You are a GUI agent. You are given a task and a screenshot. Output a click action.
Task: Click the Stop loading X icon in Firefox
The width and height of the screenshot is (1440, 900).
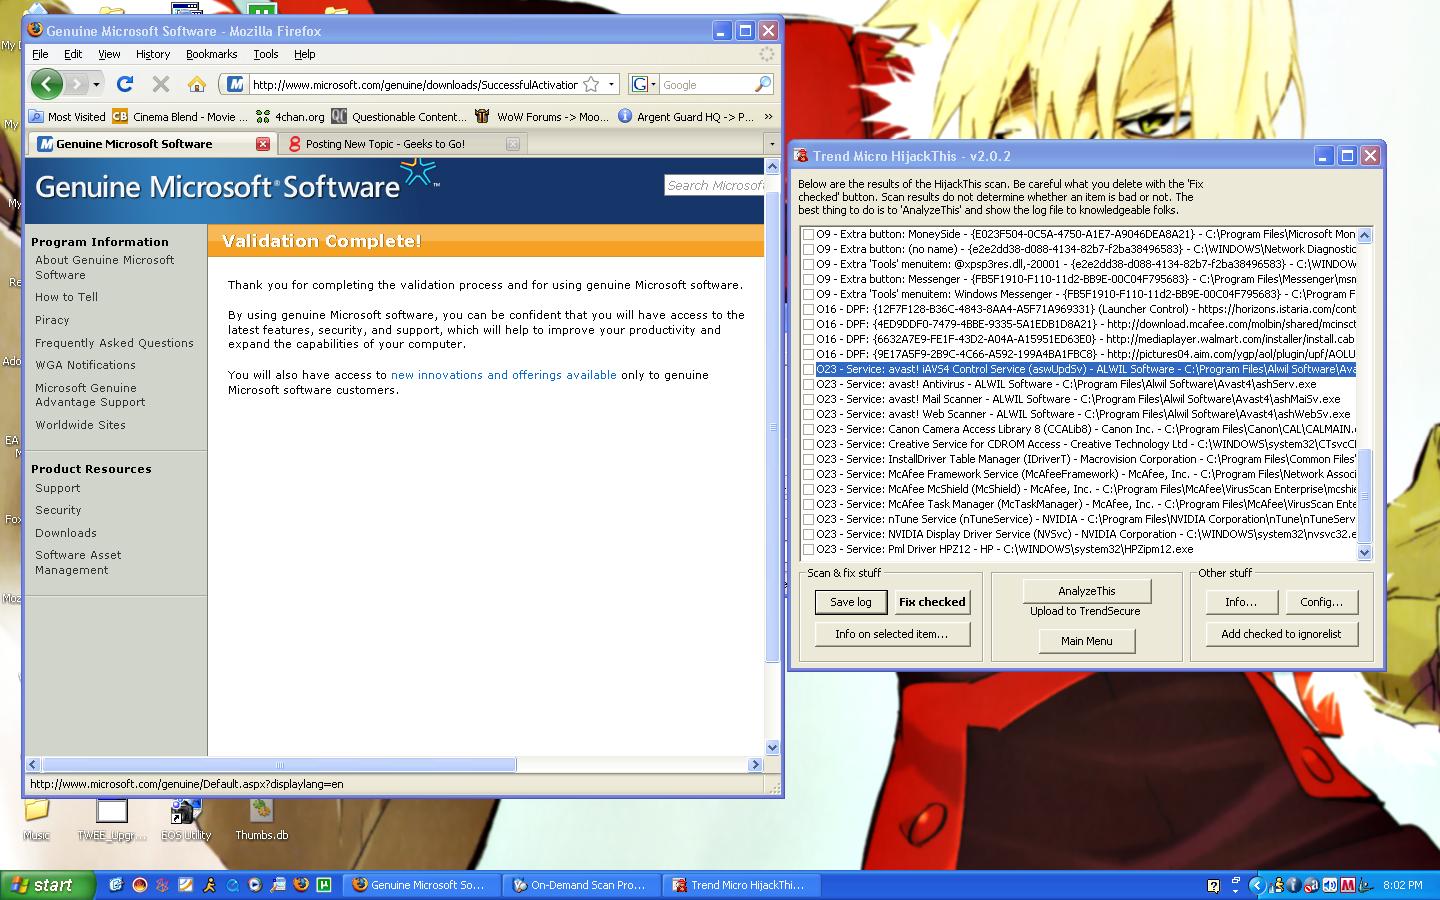(161, 84)
